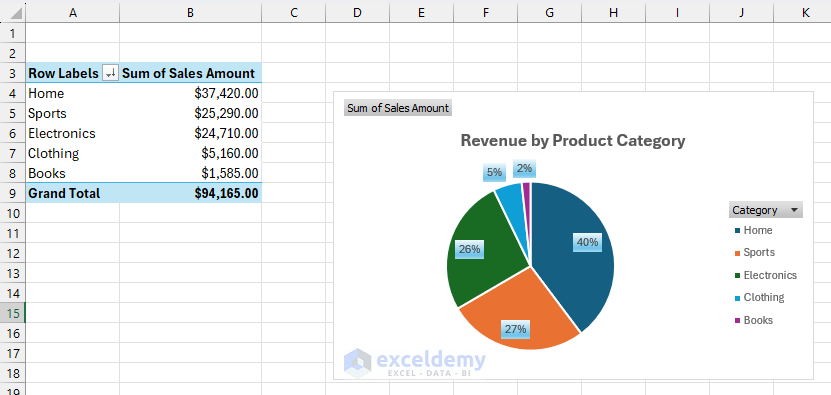831x395 pixels.
Task: Select row 1 header
Action: (13, 33)
